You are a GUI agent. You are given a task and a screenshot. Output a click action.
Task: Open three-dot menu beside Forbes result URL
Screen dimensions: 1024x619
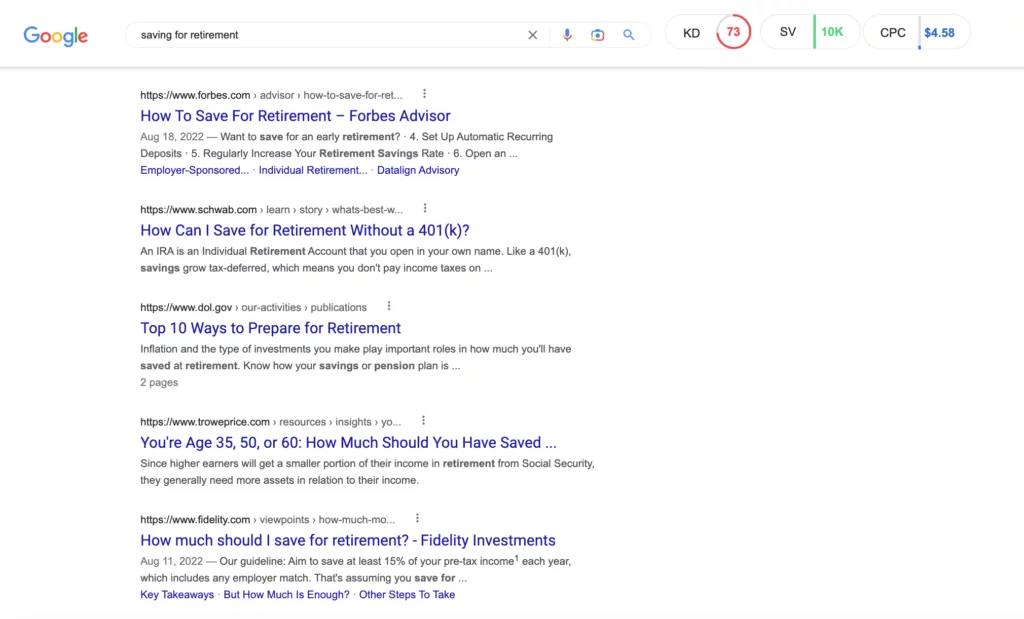click(424, 94)
